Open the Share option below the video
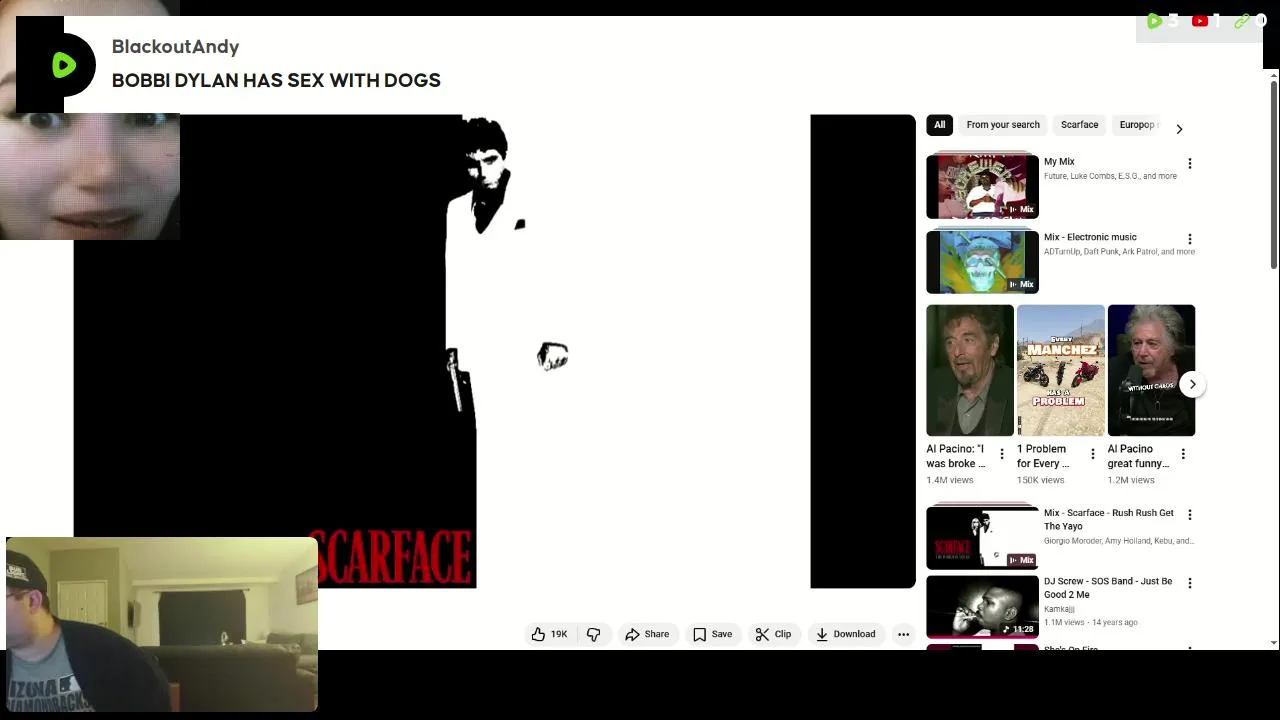This screenshot has width=1280, height=720. pos(647,634)
